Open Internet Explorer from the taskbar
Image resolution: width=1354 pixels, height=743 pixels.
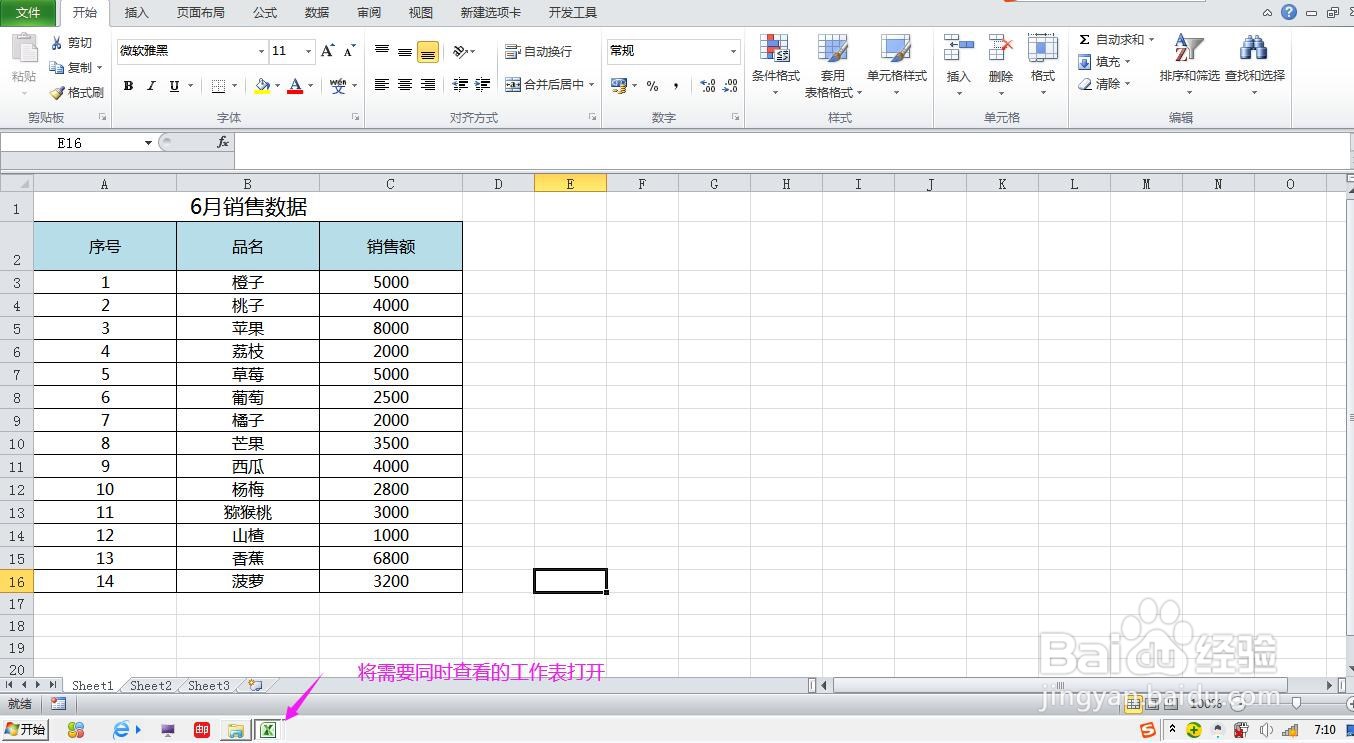pos(121,730)
